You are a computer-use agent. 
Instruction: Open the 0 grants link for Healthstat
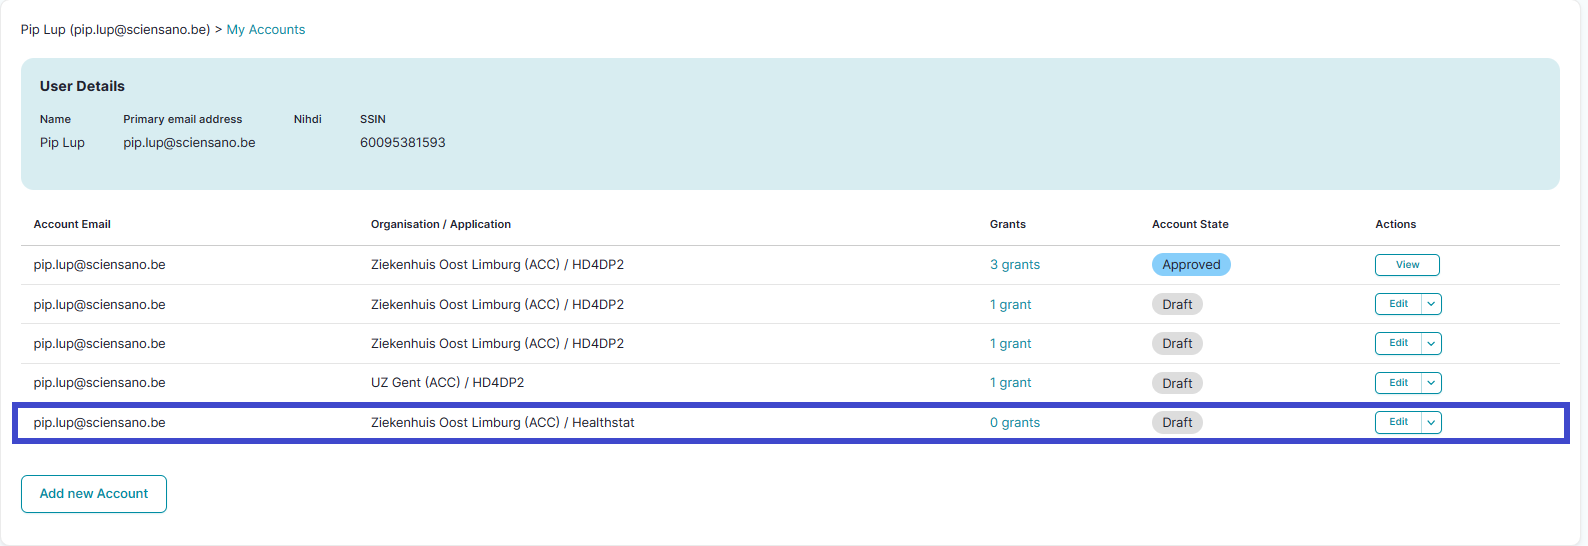1014,423
